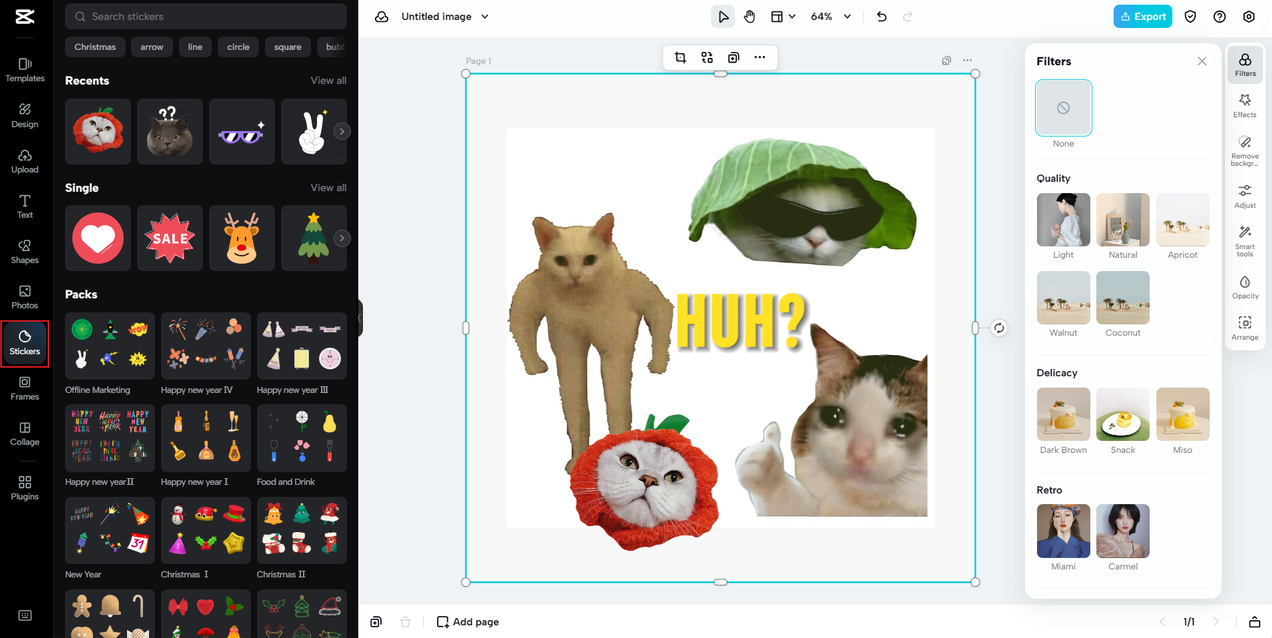Apply the Apricot quality filter

tap(1183, 220)
